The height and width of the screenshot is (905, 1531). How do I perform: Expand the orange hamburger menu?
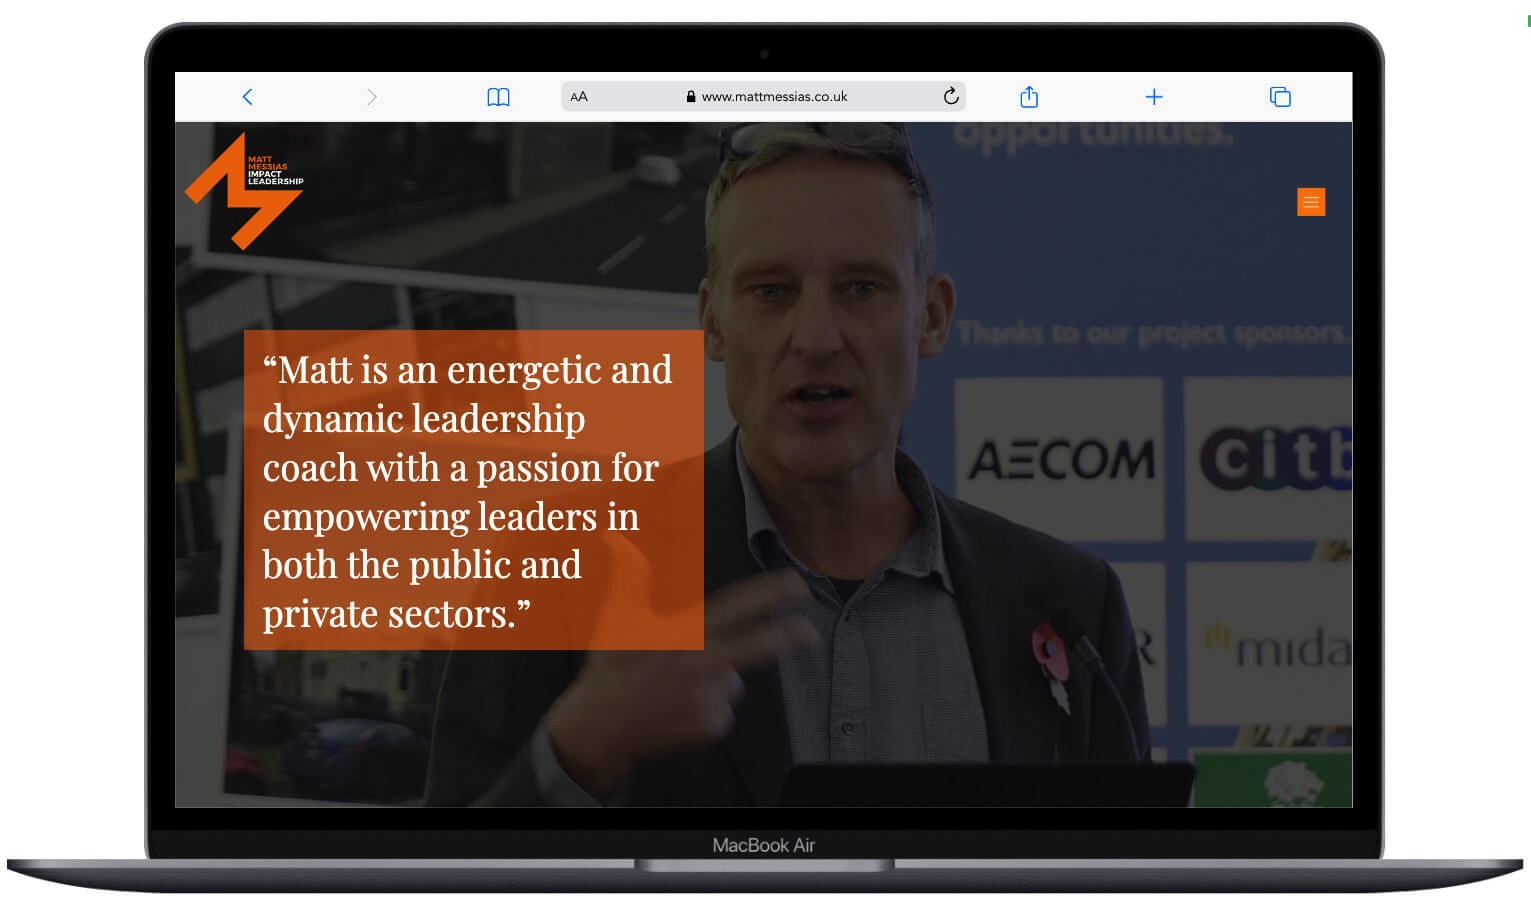[x=1310, y=202]
